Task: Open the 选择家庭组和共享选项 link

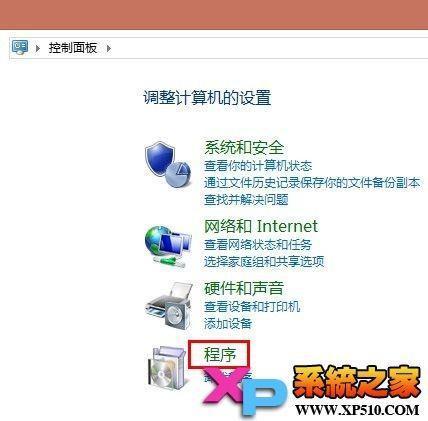Action: [x=264, y=262]
